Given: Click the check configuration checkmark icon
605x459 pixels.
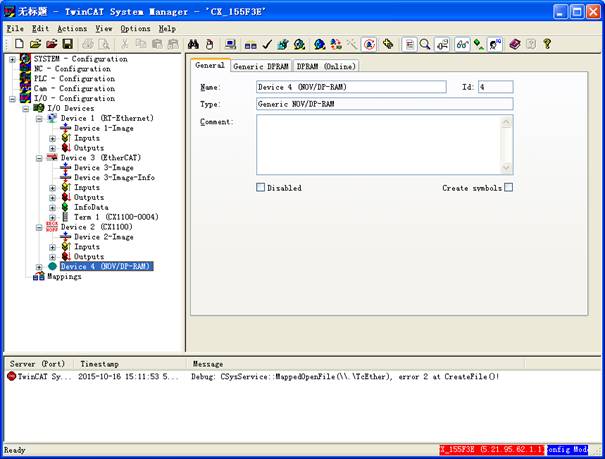Looking at the screenshot, I should [x=267, y=45].
